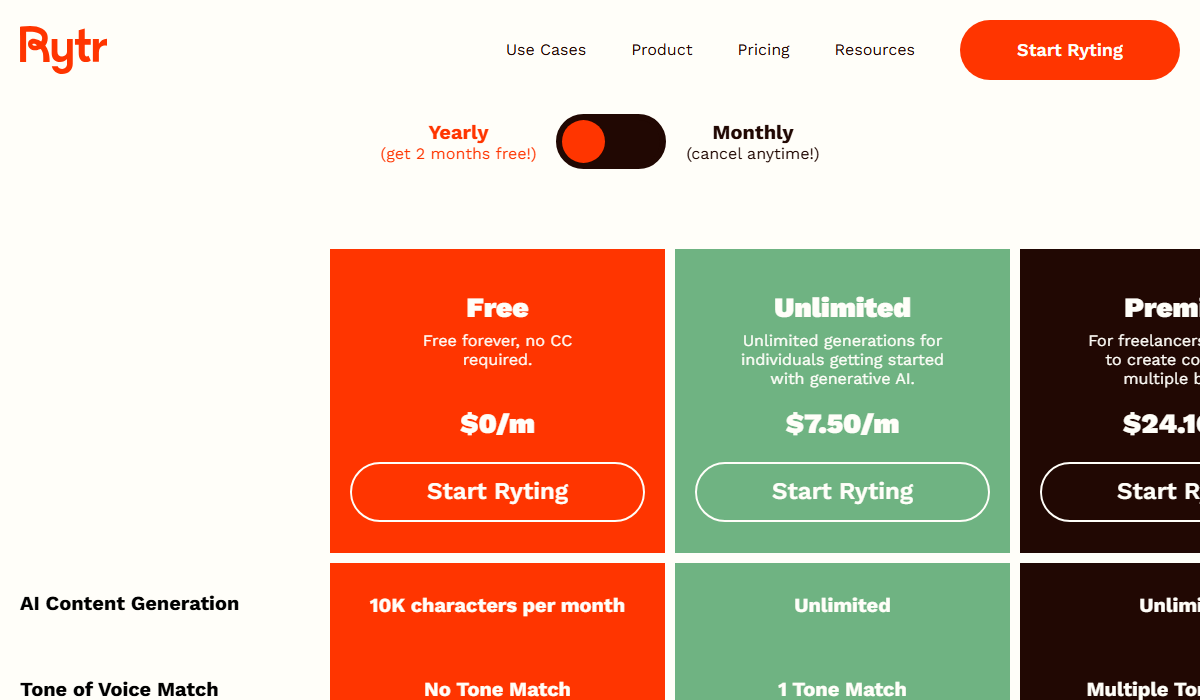The image size is (1200, 700).
Task: Click the orange Start Ryting header button
Action: click(1069, 49)
